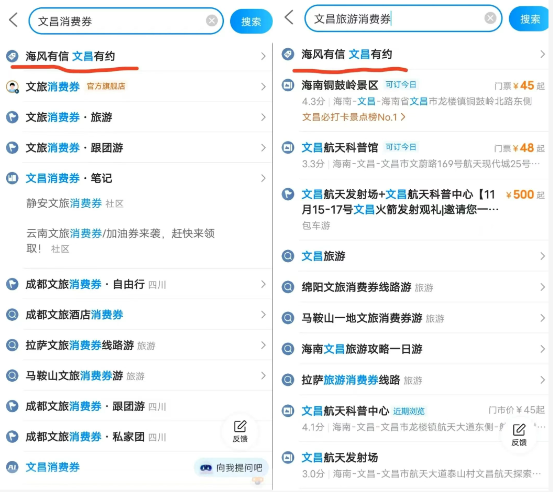Click magnifier icon beside 文昌旅游 suggestion
The width and height of the screenshot is (553, 492).
[288, 256]
